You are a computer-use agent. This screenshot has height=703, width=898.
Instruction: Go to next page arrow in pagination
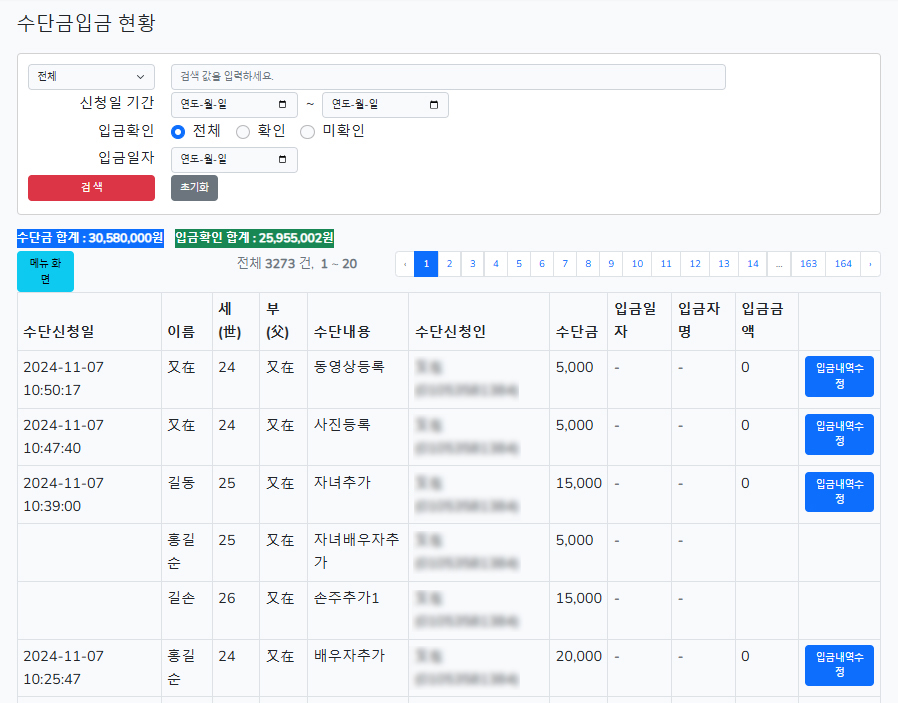(871, 264)
